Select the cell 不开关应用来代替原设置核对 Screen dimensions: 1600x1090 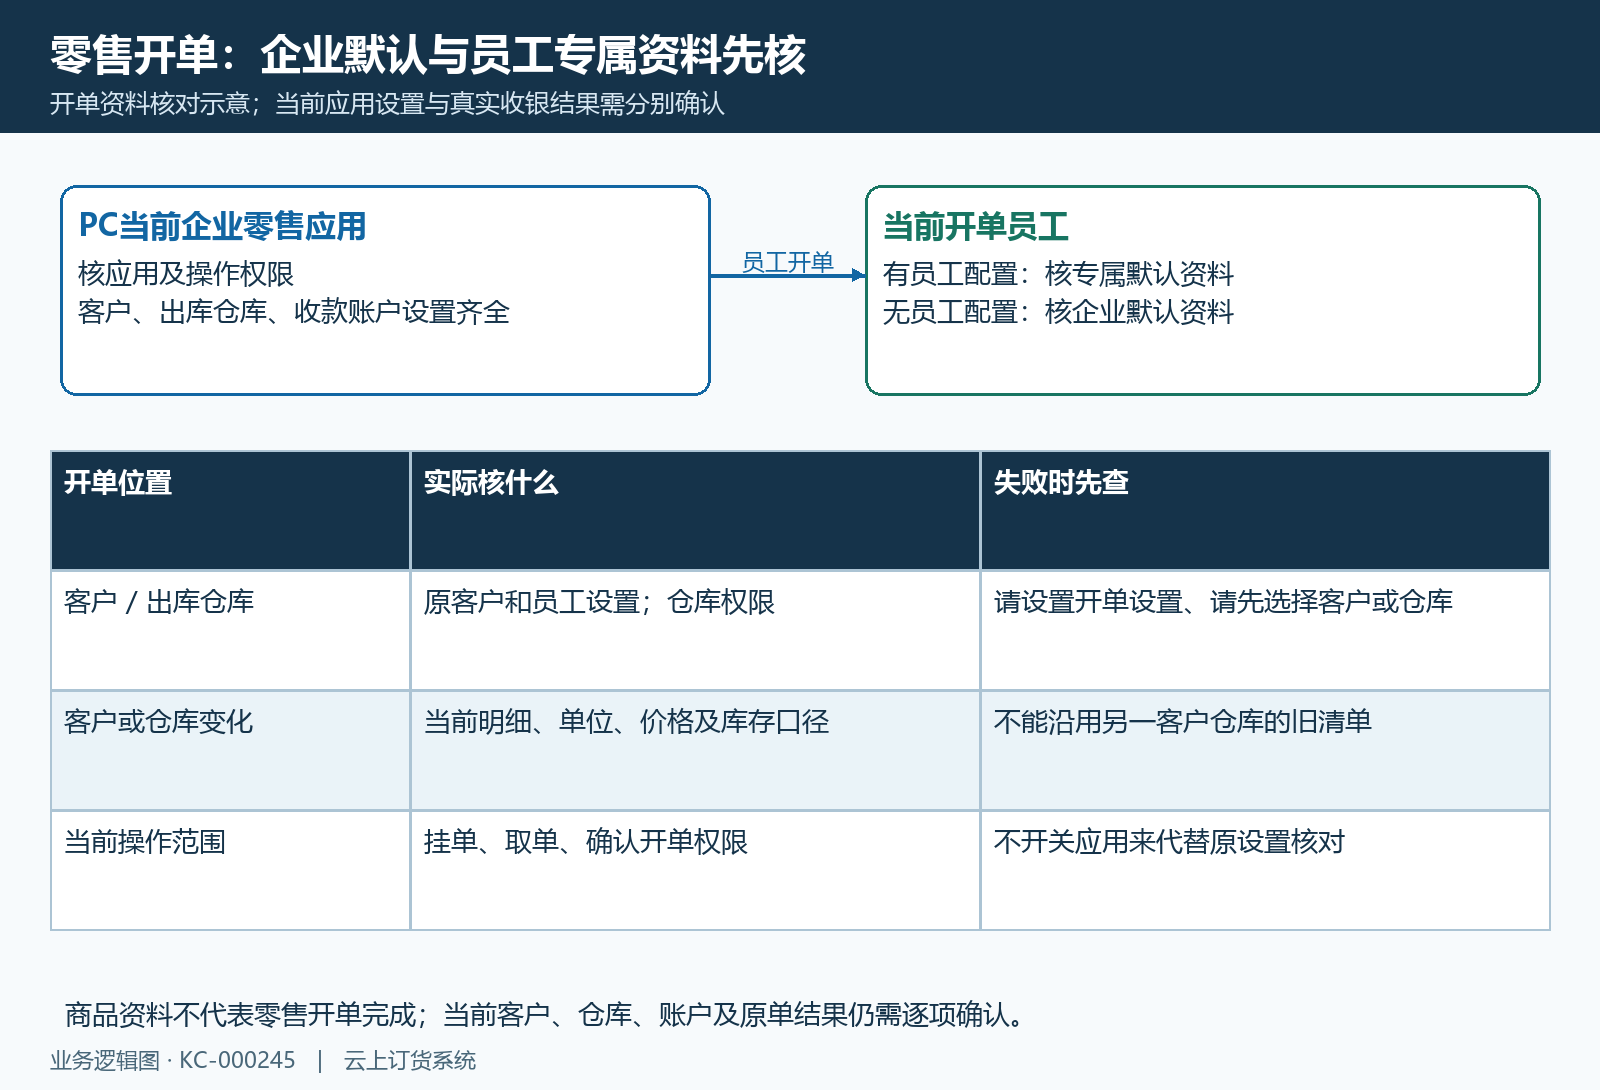point(1265,870)
